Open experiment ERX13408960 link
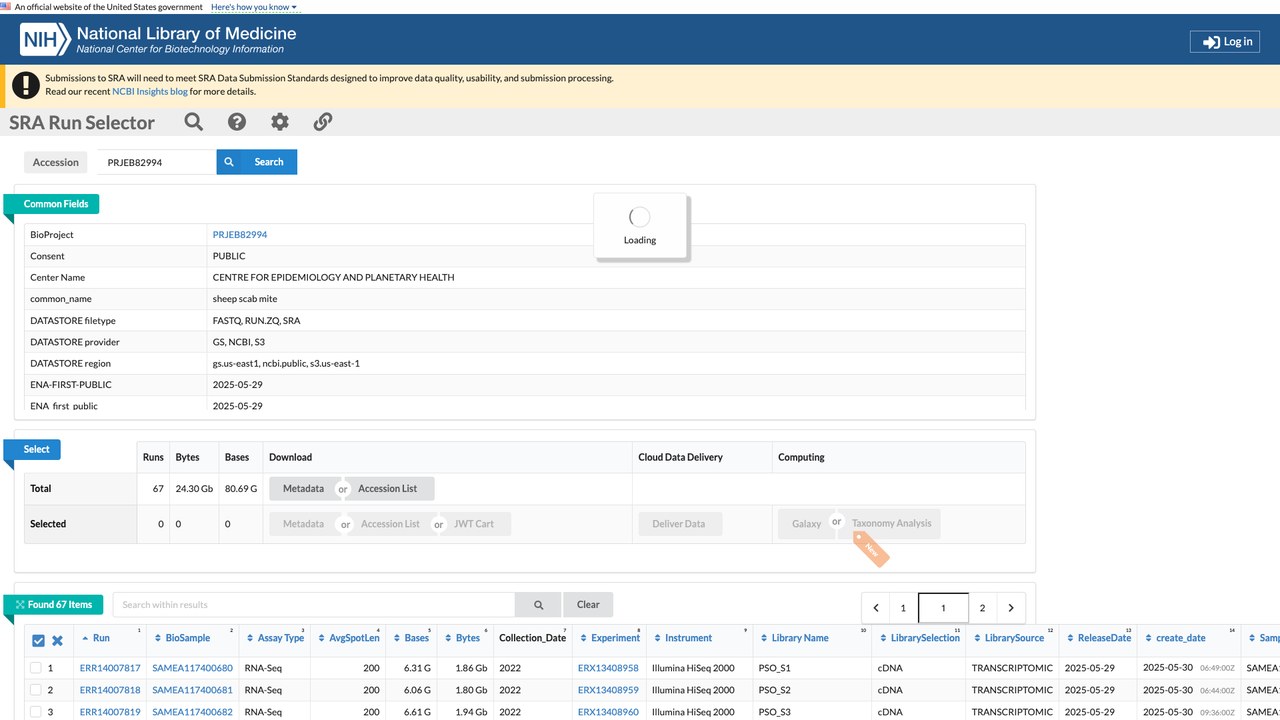The height and width of the screenshot is (720, 1280). tap(608, 712)
